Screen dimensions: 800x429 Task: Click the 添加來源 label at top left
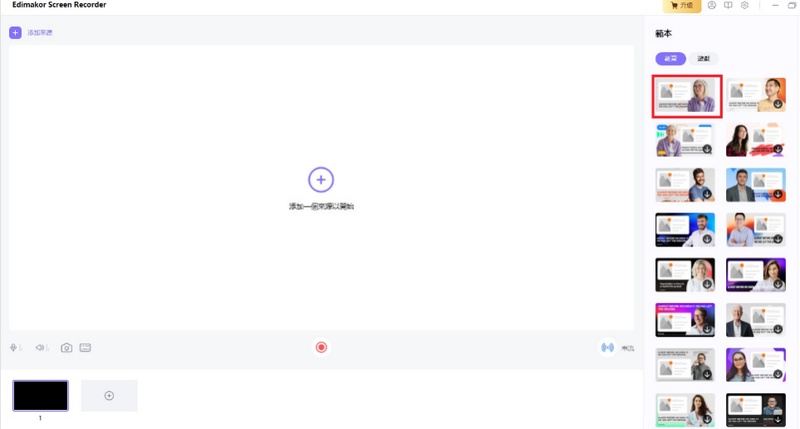pos(40,33)
